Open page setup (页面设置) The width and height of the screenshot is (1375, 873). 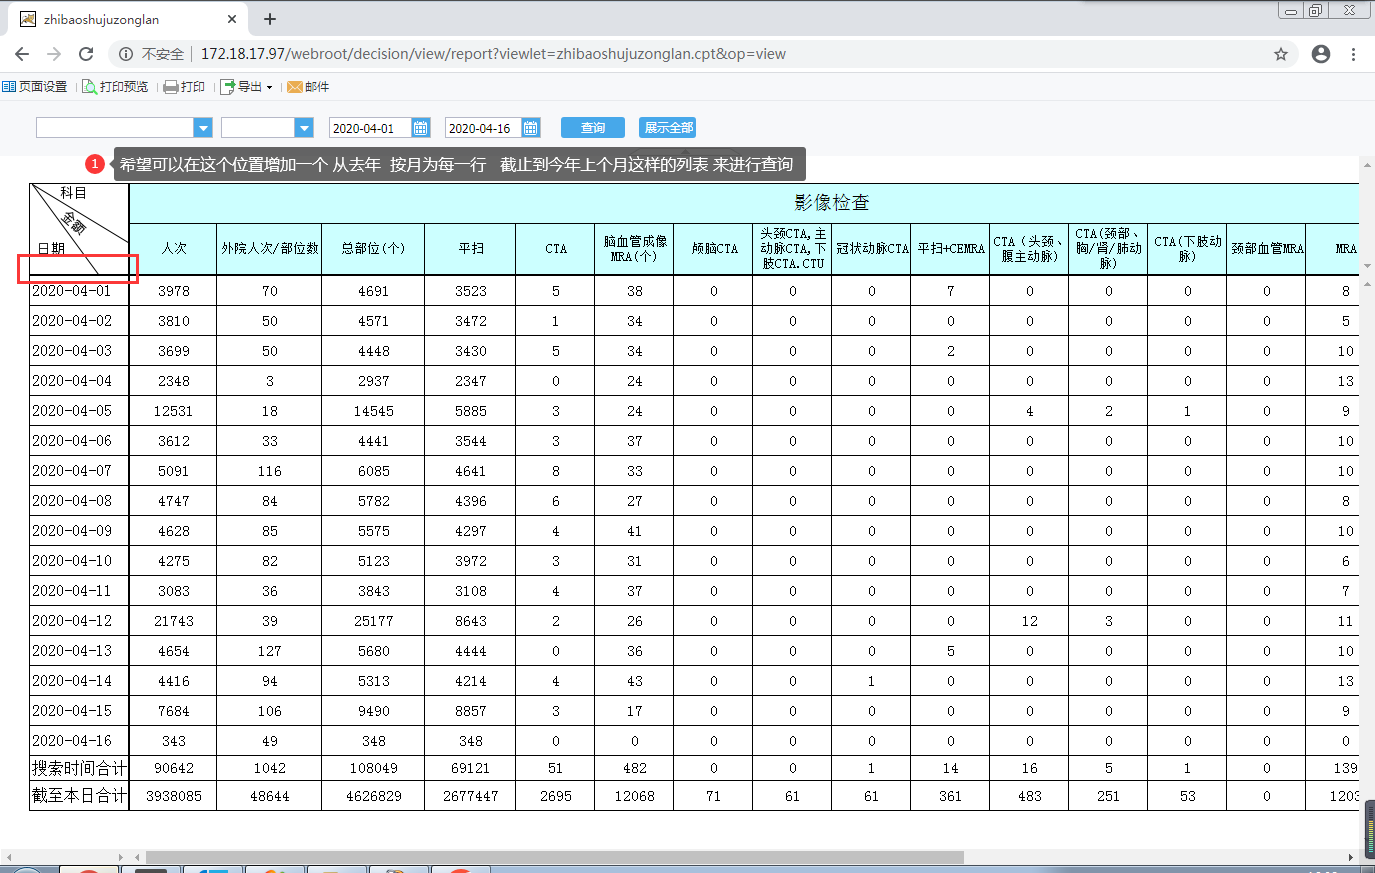point(35,87)
